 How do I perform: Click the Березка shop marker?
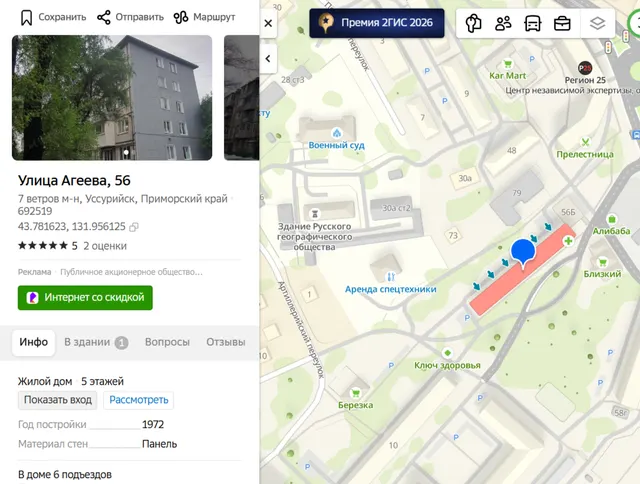click(x=356, y=393)
